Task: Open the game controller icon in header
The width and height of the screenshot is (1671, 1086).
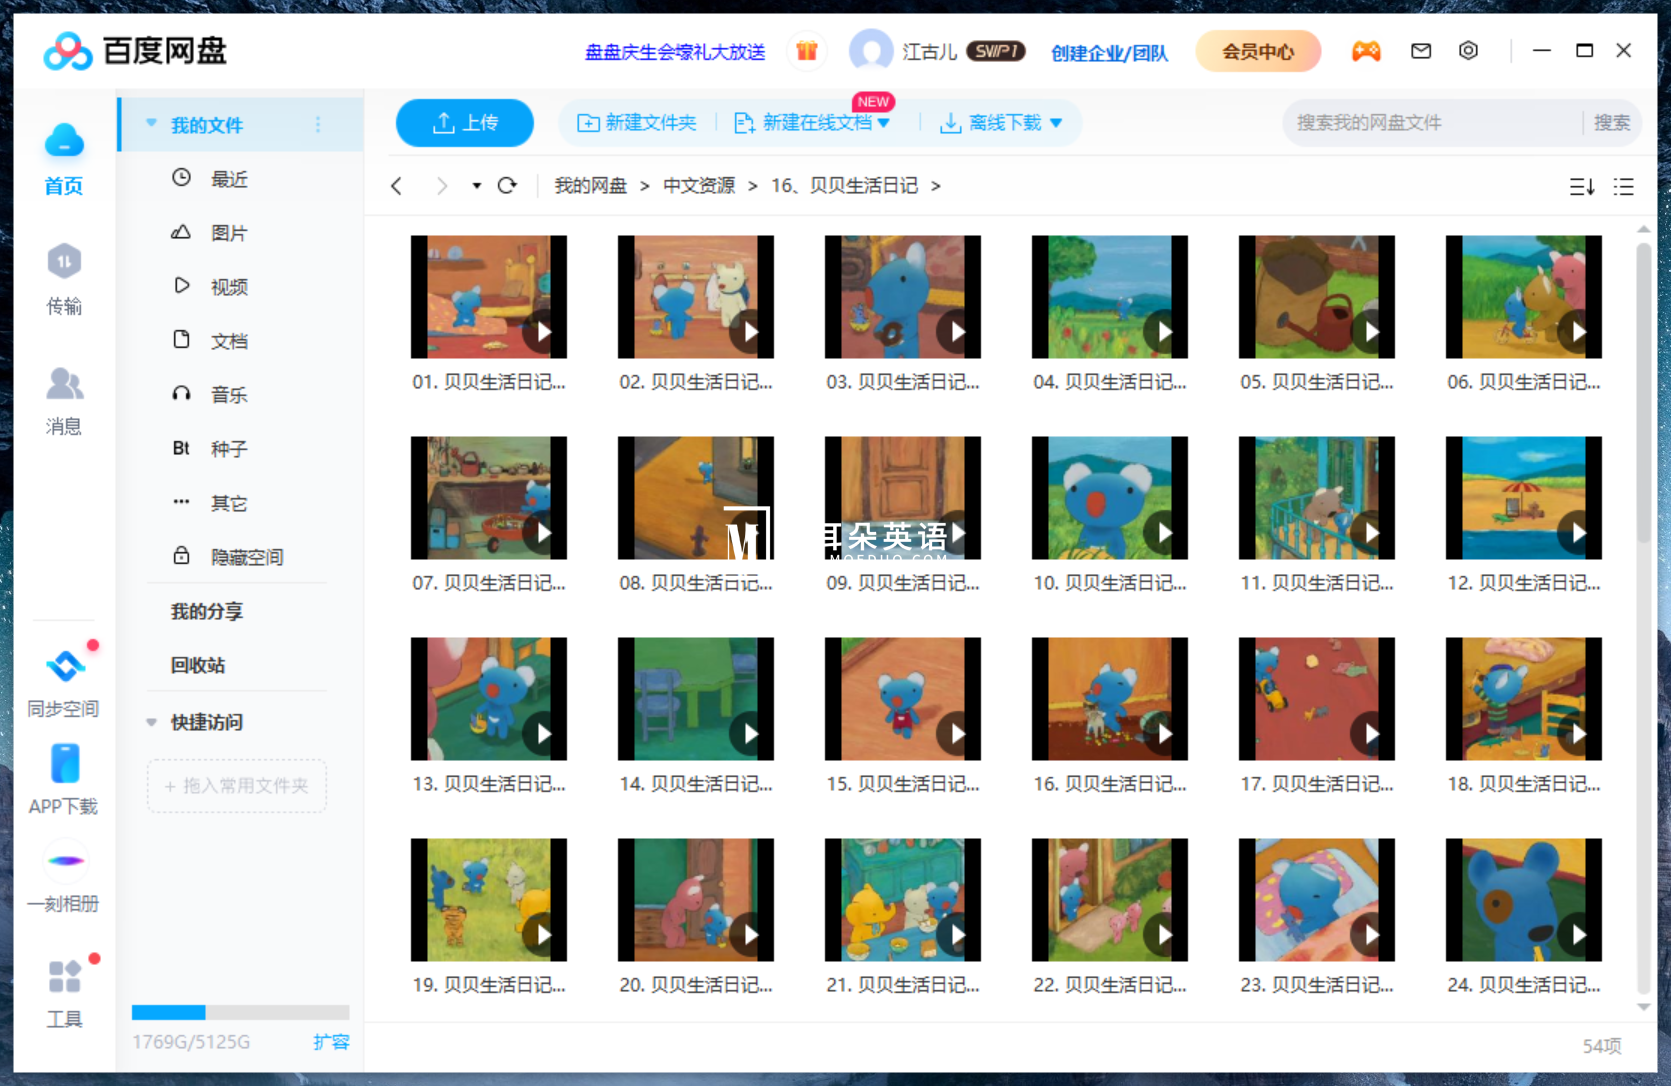Action: click(1365, 51)
